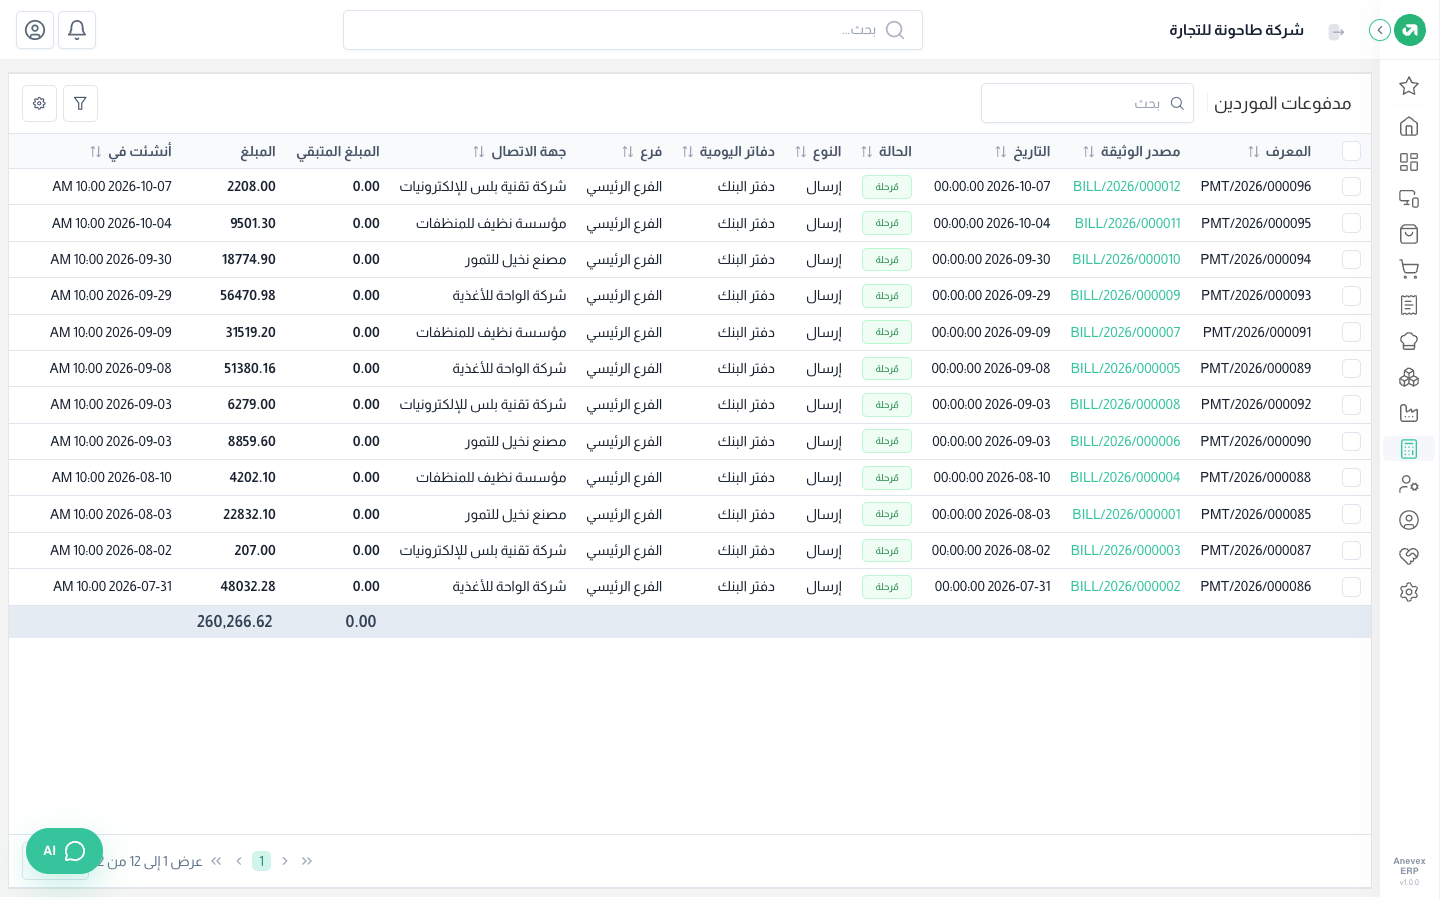Viewport: 1440px width, 900px height.
Task: Sort by النوع column header
Action: coord(818,151)
